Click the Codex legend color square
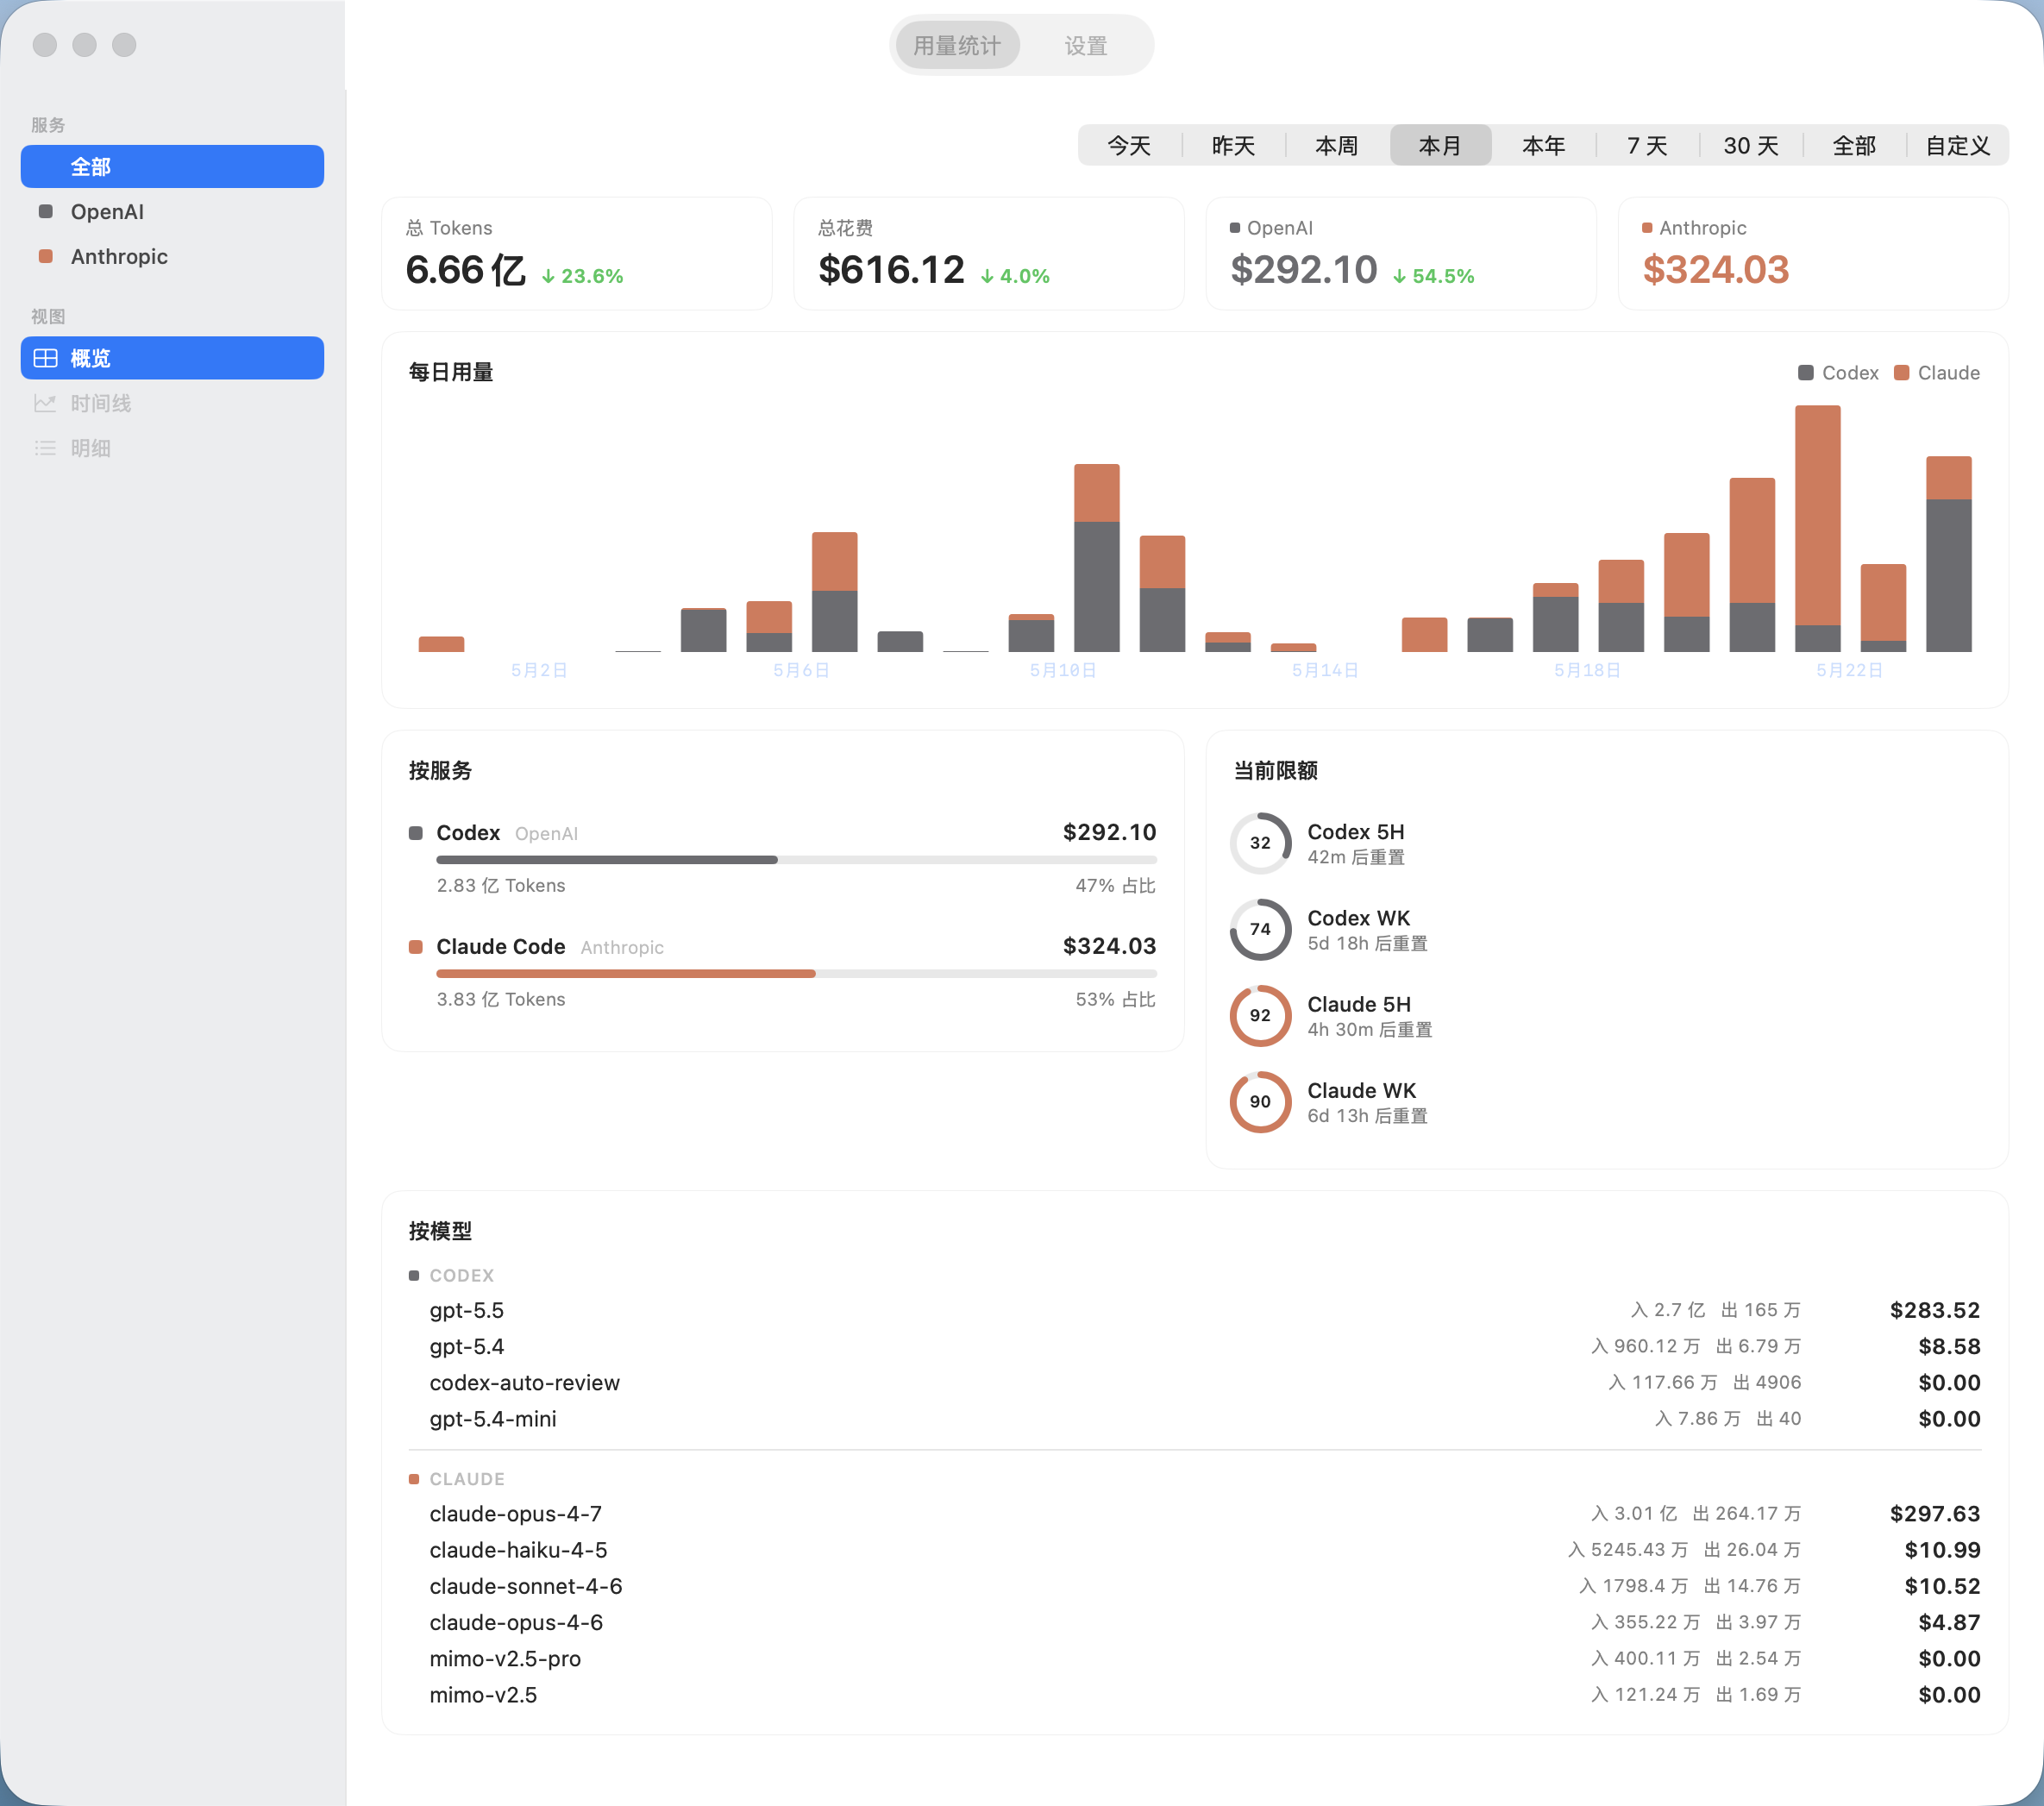This screenshot has height=1806, width=2044. pos(1806,373)
